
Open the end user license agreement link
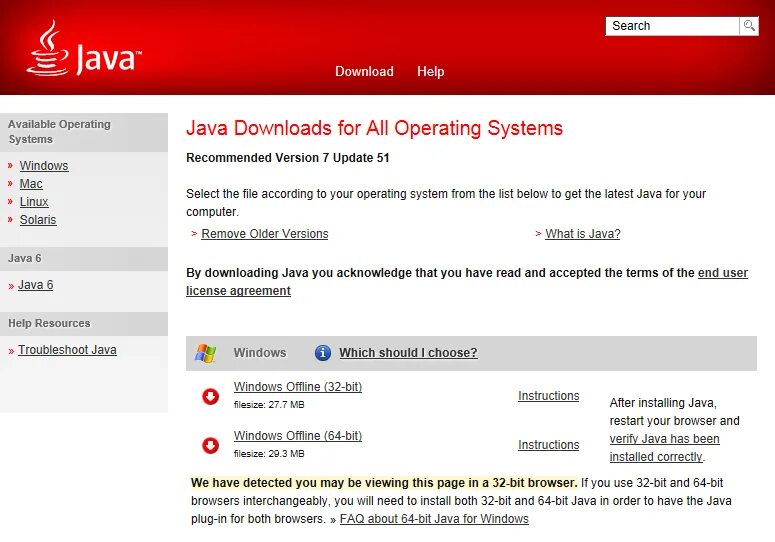point(723,273)
